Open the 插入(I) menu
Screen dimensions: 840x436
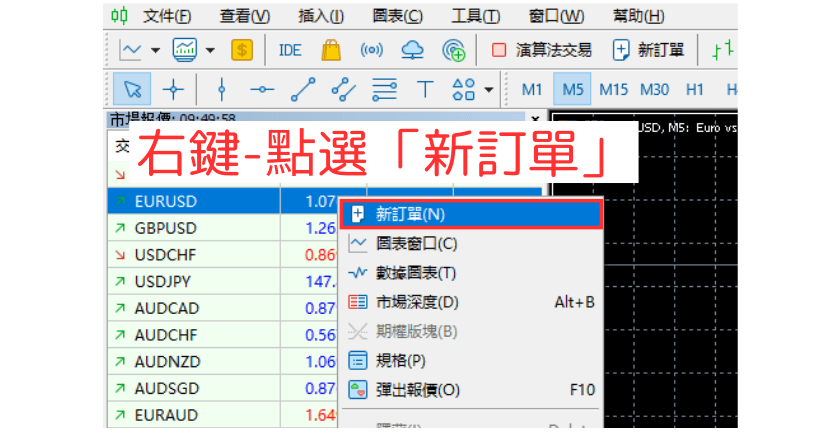click(321, 16)
